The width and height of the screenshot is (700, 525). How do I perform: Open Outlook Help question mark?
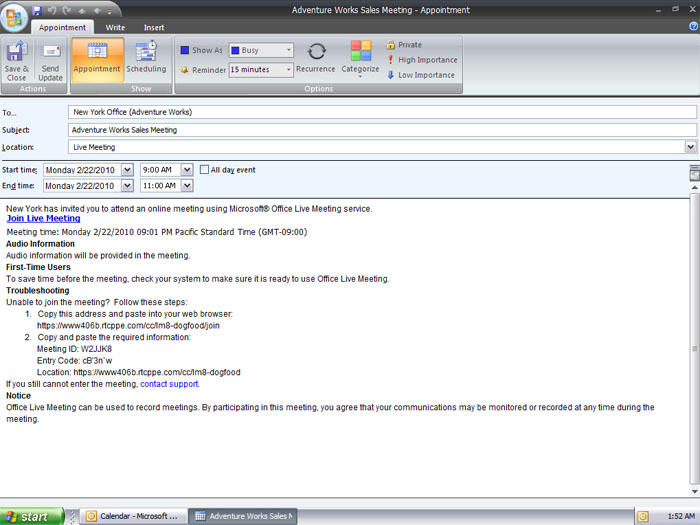694,26
